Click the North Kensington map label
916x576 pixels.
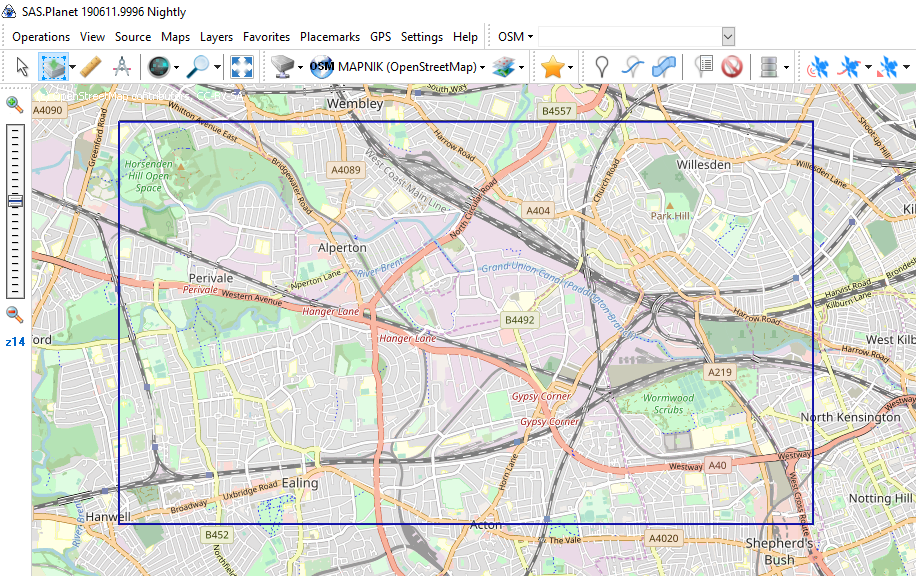pos(850,417)
